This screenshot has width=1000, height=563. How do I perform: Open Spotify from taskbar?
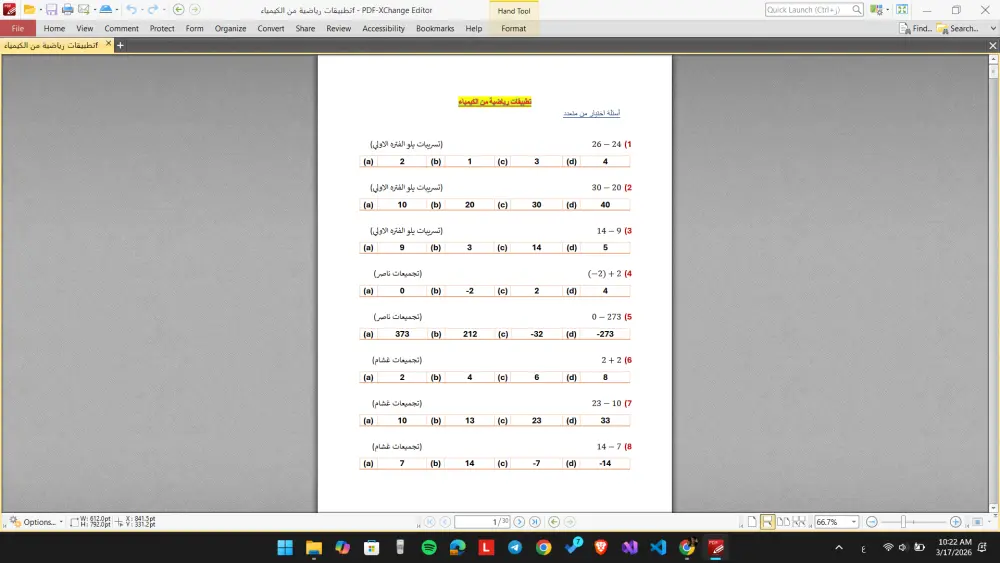[x=429, y=547]
